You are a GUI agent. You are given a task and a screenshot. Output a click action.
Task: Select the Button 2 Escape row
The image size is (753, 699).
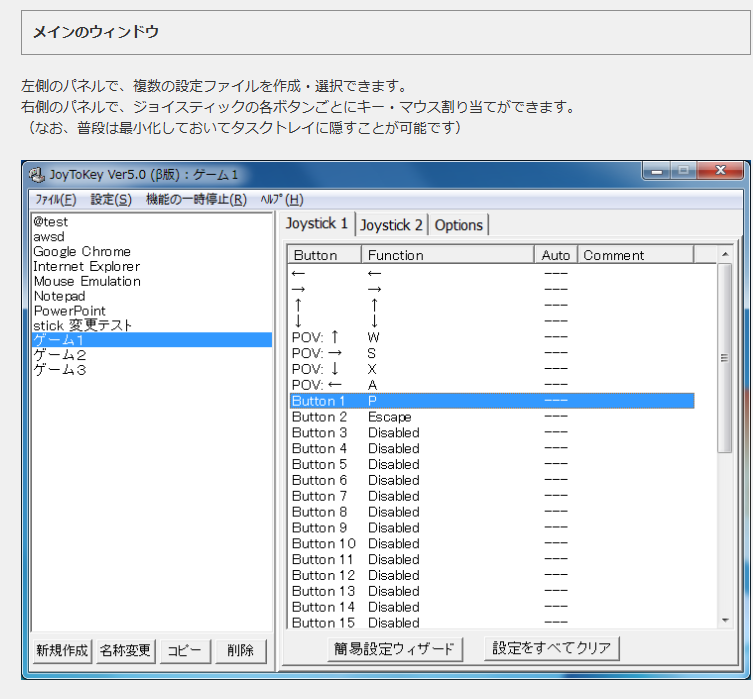(450, 417)
